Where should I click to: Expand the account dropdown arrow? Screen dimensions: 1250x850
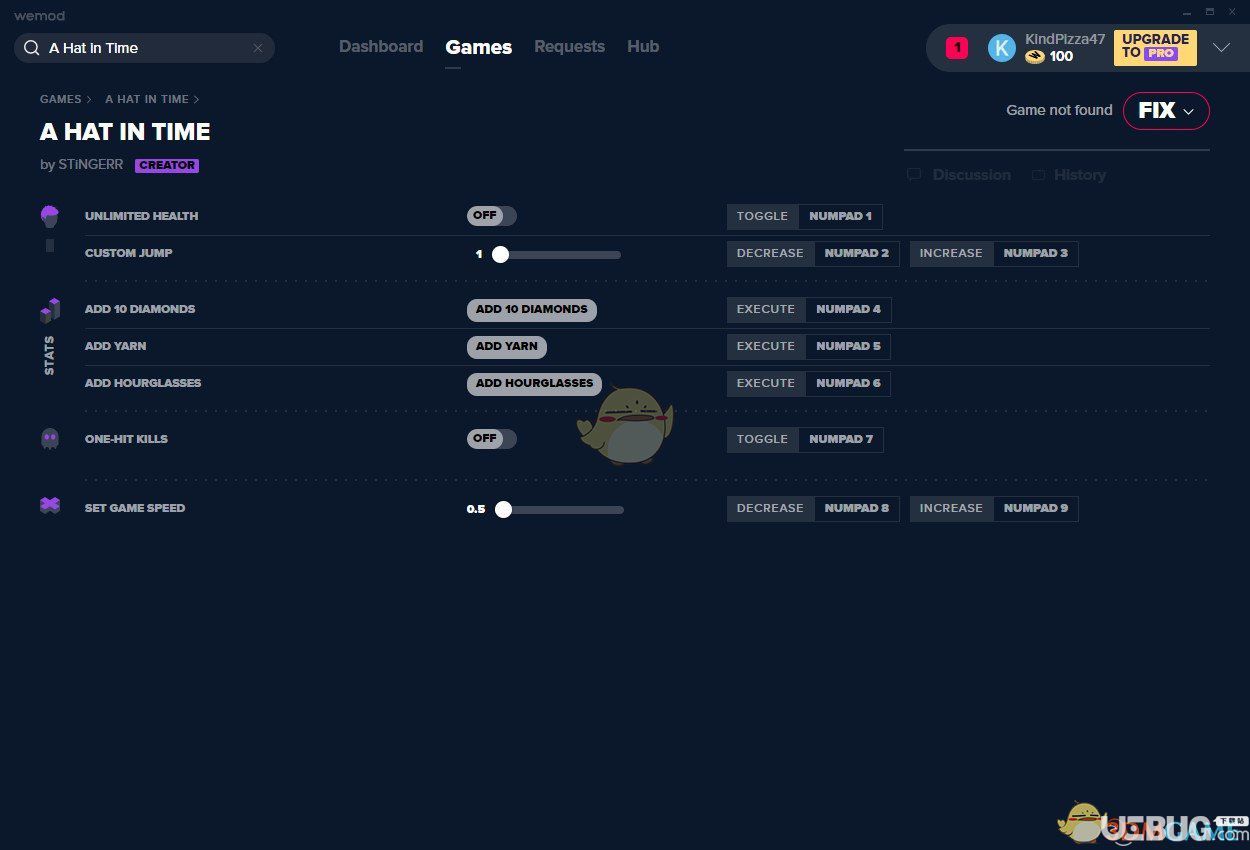1221,47
